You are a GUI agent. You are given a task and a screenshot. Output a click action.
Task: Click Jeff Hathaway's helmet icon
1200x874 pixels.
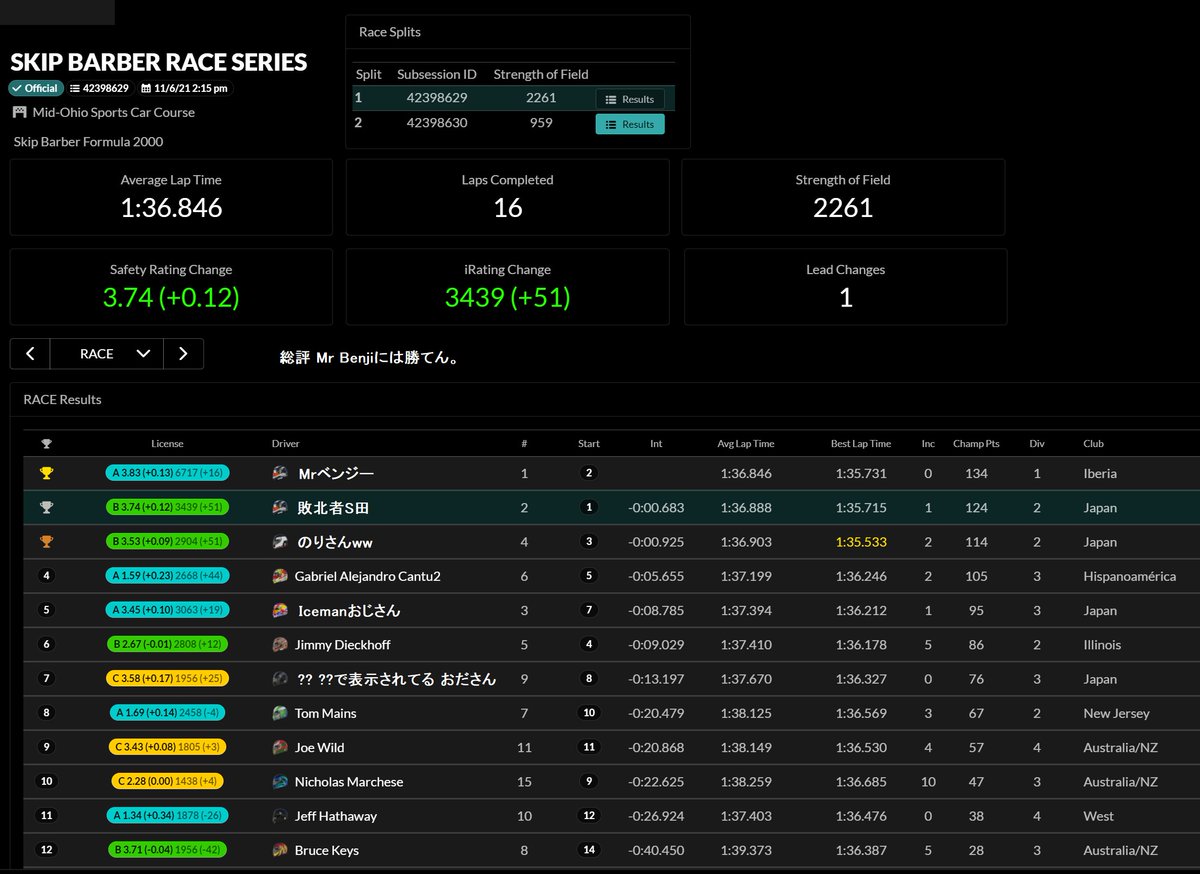click(x=280, y=816)
